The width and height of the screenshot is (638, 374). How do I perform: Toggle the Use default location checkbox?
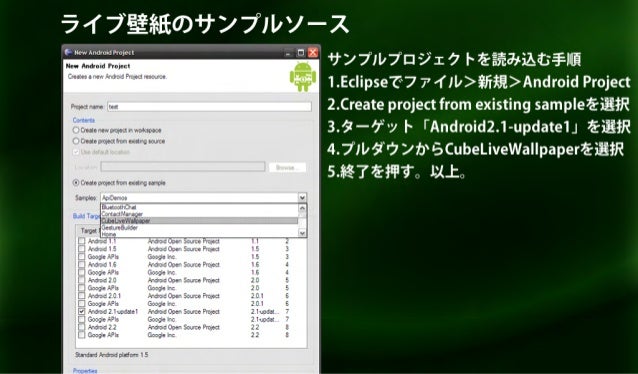tap(76, 152)
